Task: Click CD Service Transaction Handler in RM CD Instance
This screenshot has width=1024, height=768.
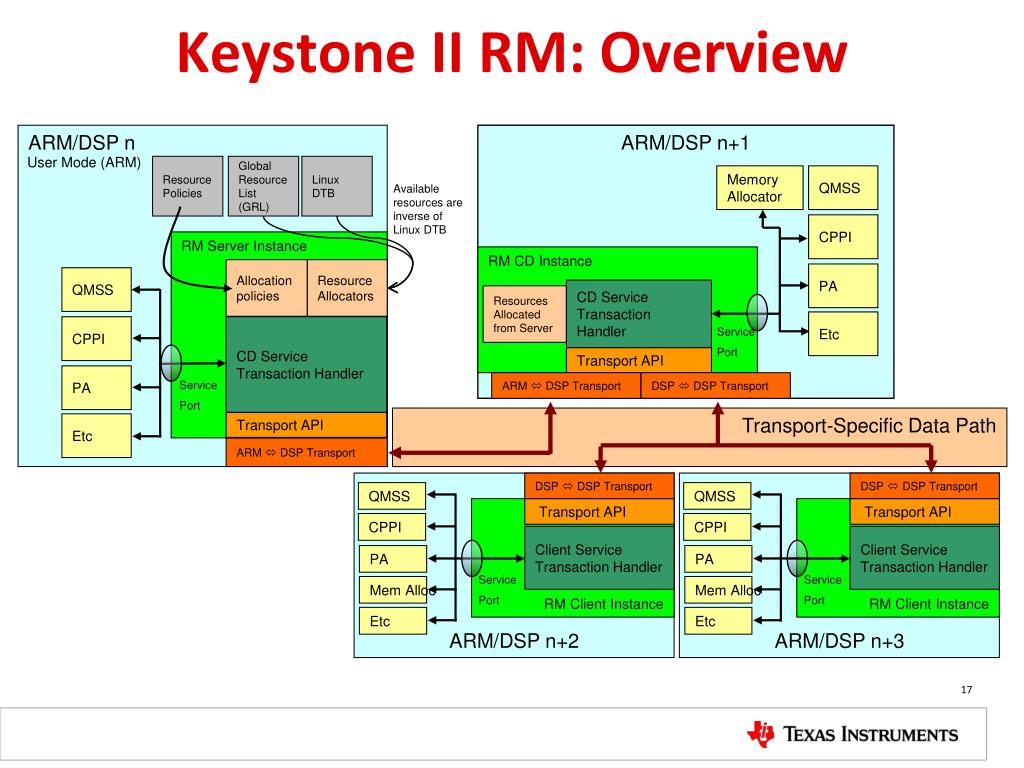Action: click(x=639, y=314)
